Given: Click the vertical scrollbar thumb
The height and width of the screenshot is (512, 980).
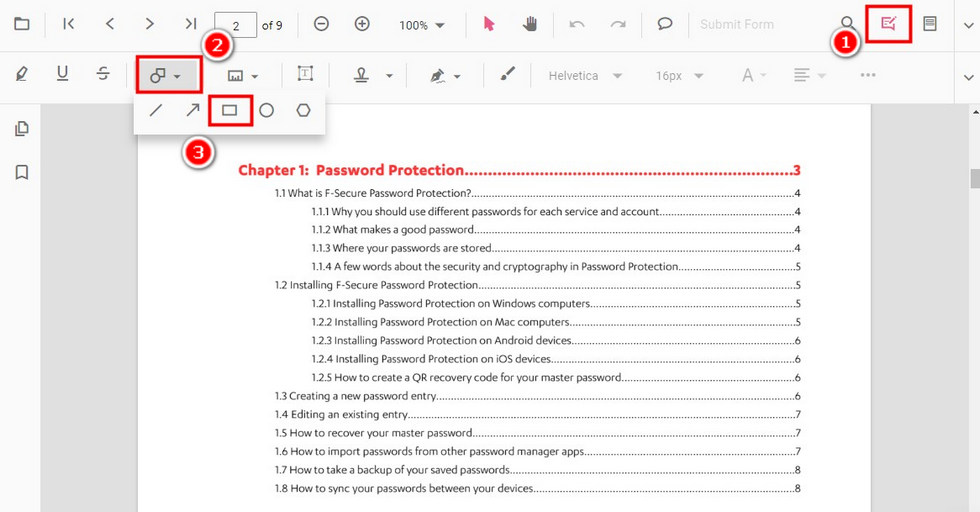Looking at the screenshot, I should 974,178.
